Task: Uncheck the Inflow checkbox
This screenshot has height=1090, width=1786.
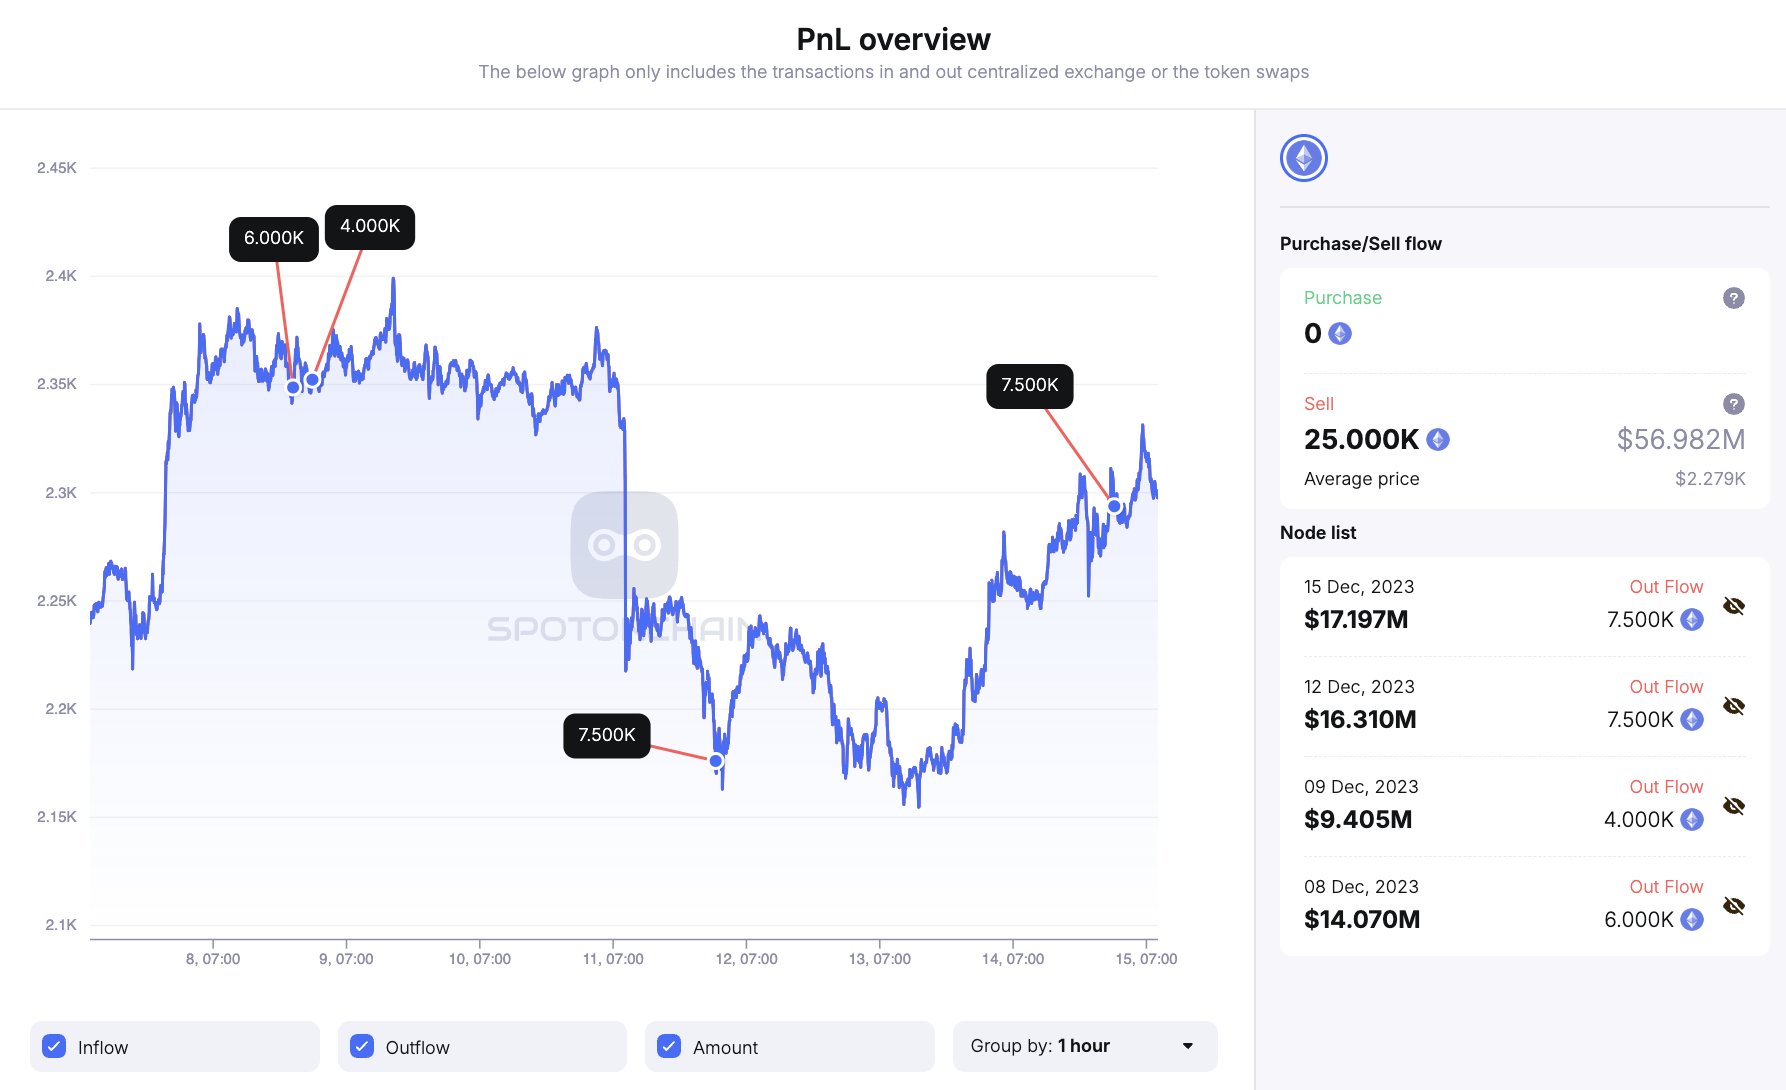Action: (x=55, y=1047)
